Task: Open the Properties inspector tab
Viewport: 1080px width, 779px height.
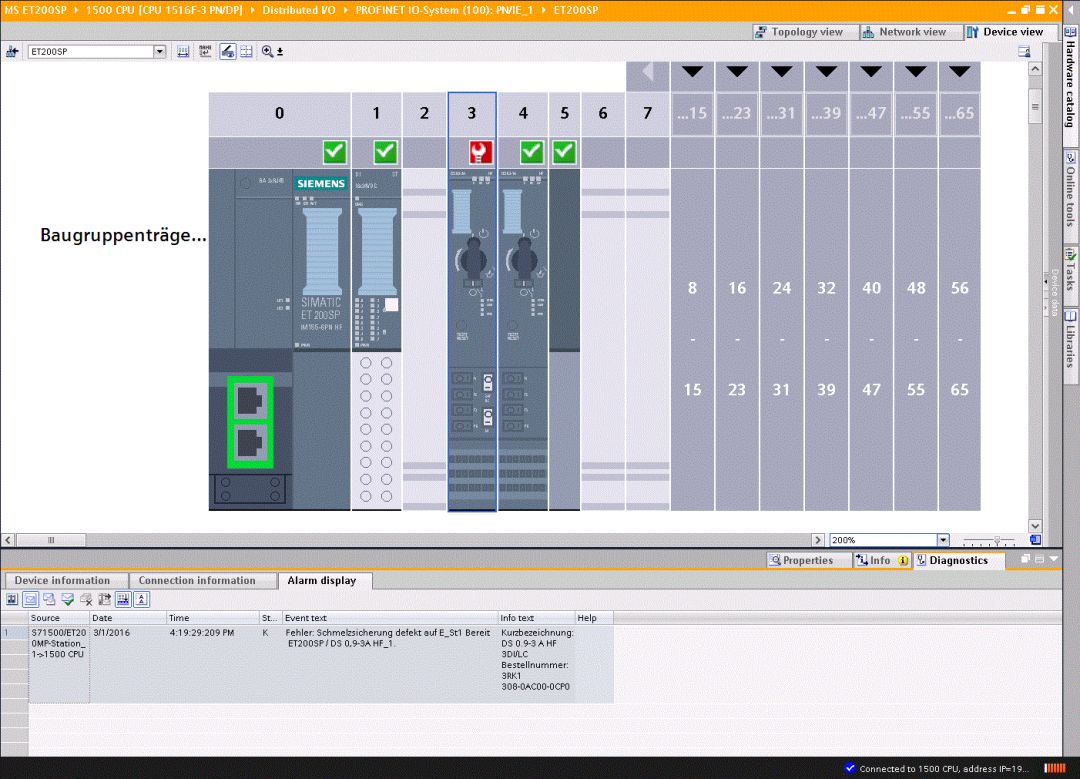Action: tap(802, 561)
